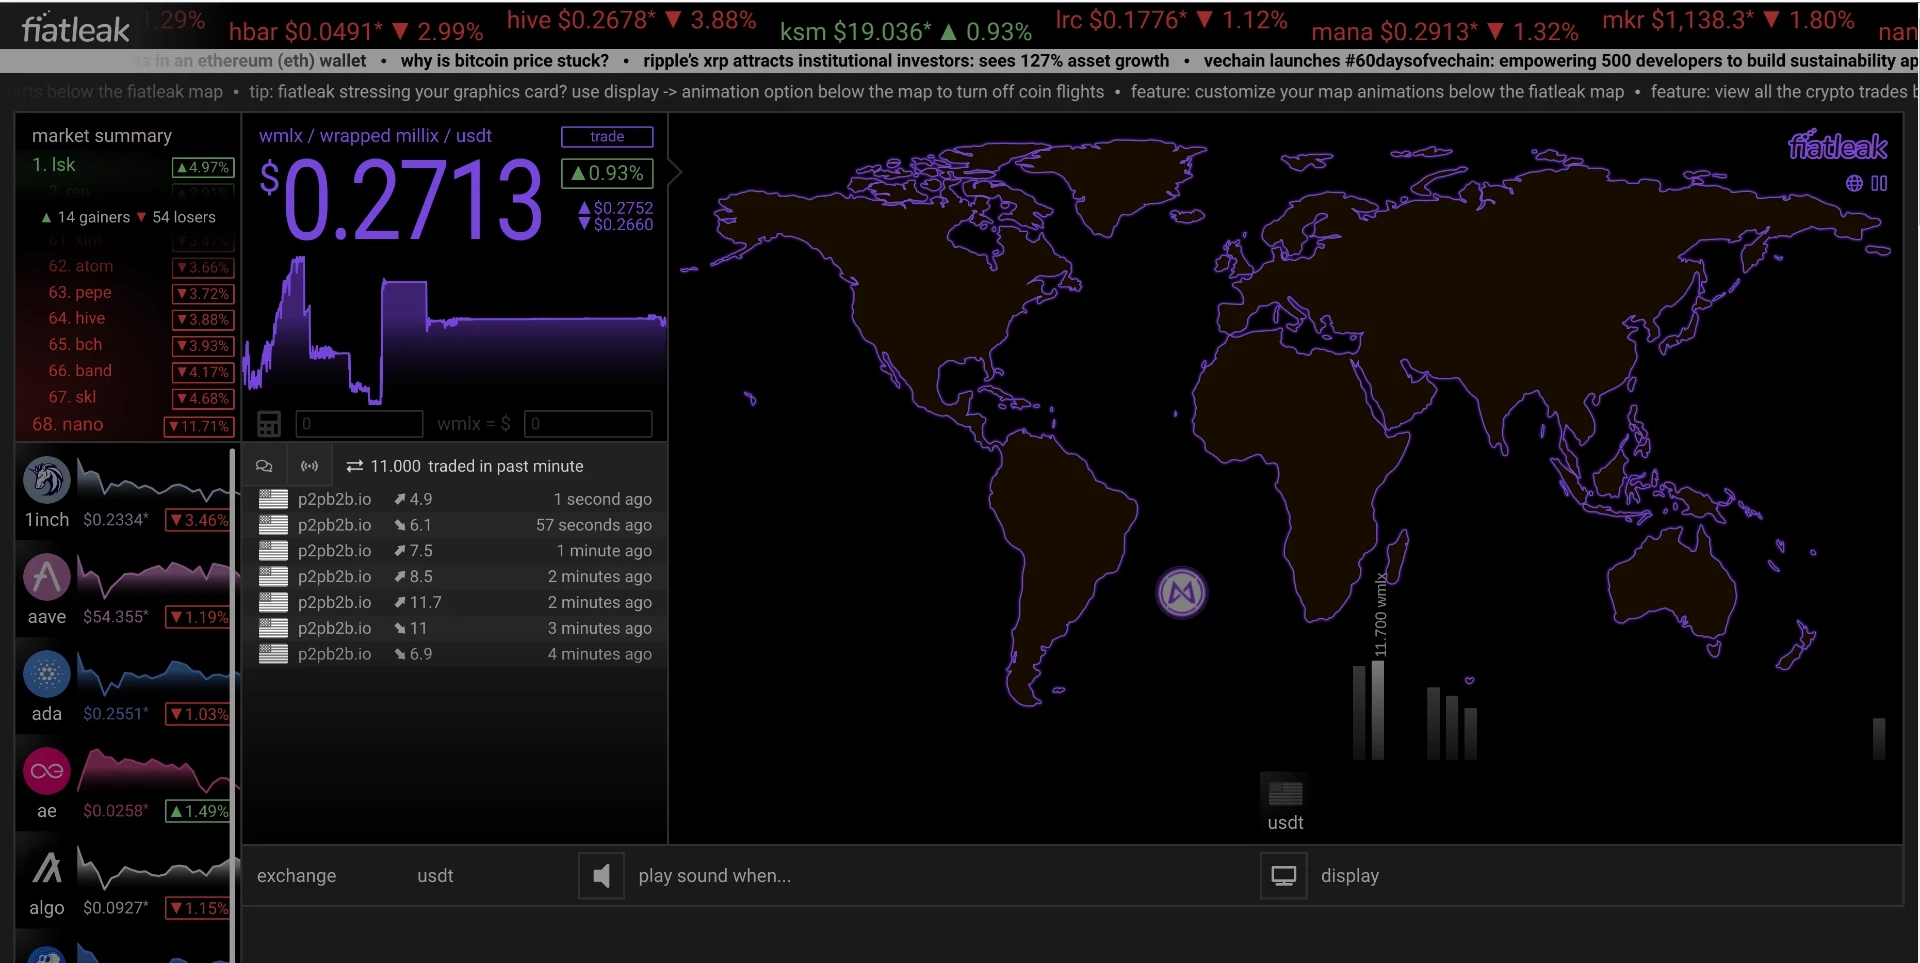Click the 54 losers filter
Image resolution: width=1920 pixels, height=963 pixels.
[x=176, y=217]
